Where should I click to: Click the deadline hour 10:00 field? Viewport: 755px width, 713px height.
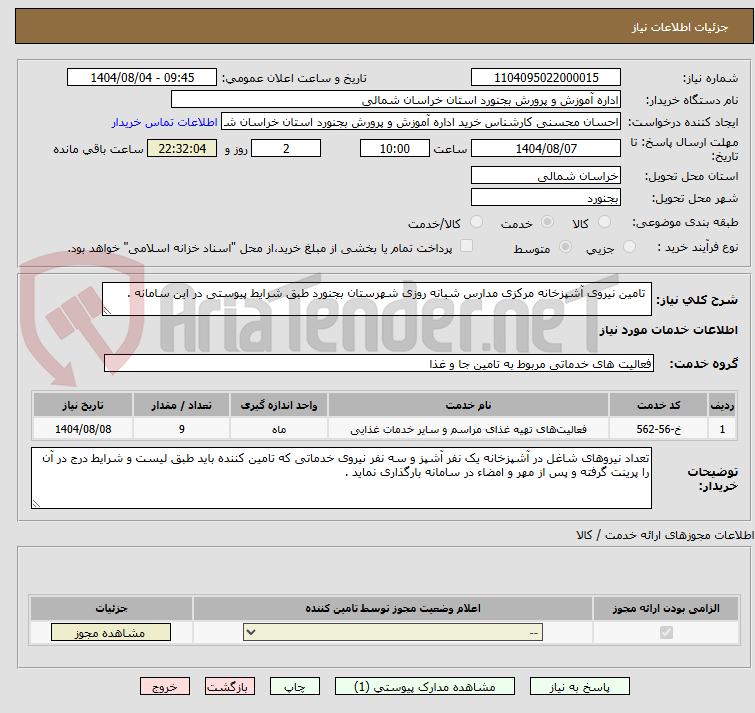click(x=395, y=148)
